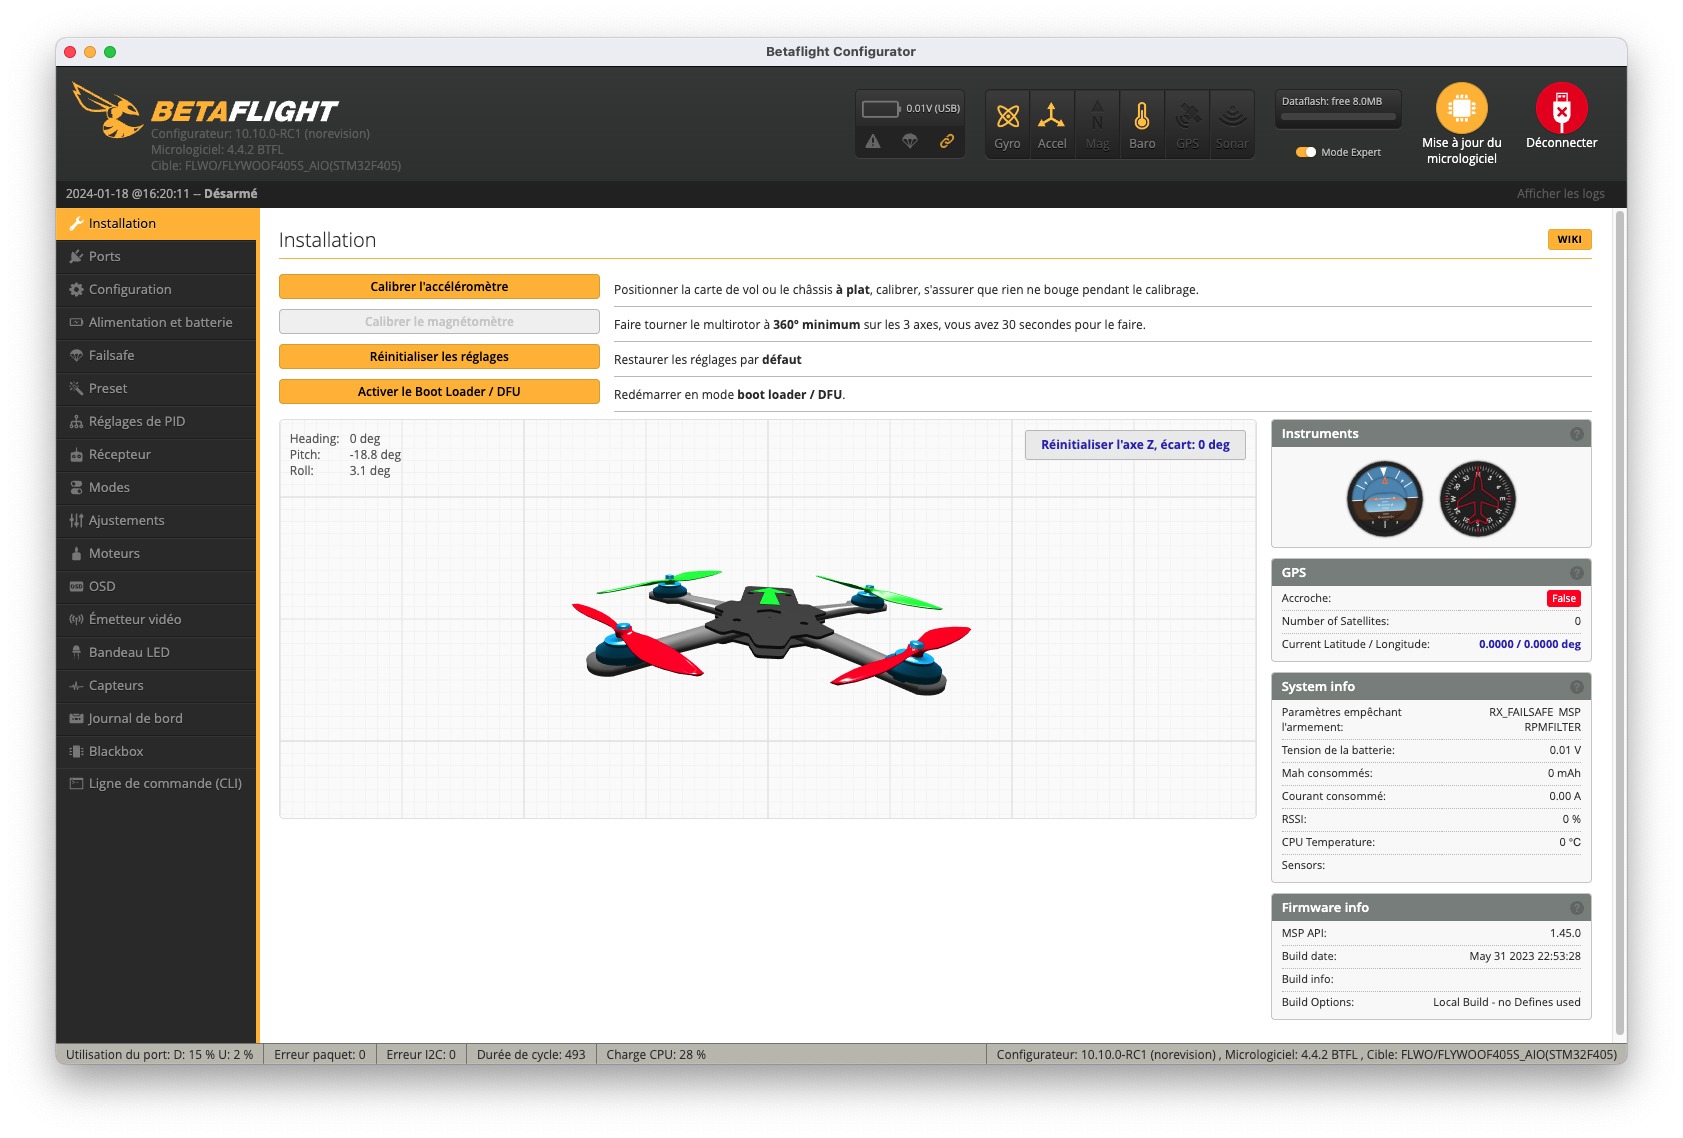The height and width of the screenshot is (1138, 1683).
Task: Click the Accel sensor icon
Action: [1052, 124]
